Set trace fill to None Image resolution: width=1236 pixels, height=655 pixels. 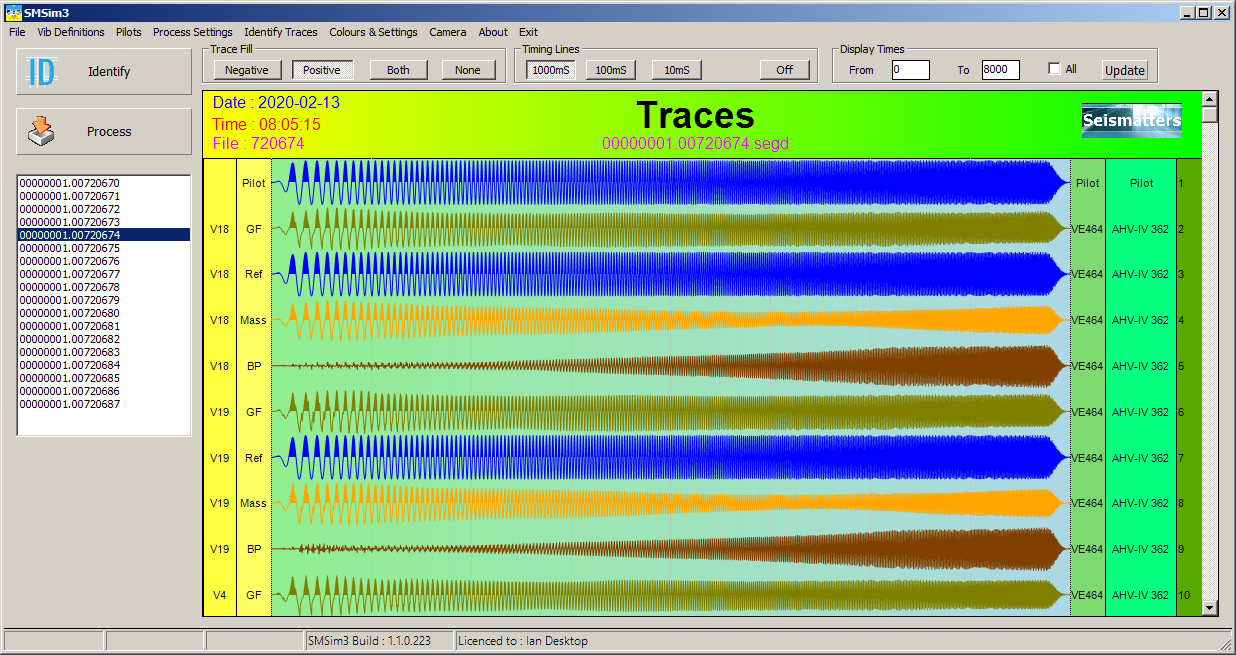[468, 70]
